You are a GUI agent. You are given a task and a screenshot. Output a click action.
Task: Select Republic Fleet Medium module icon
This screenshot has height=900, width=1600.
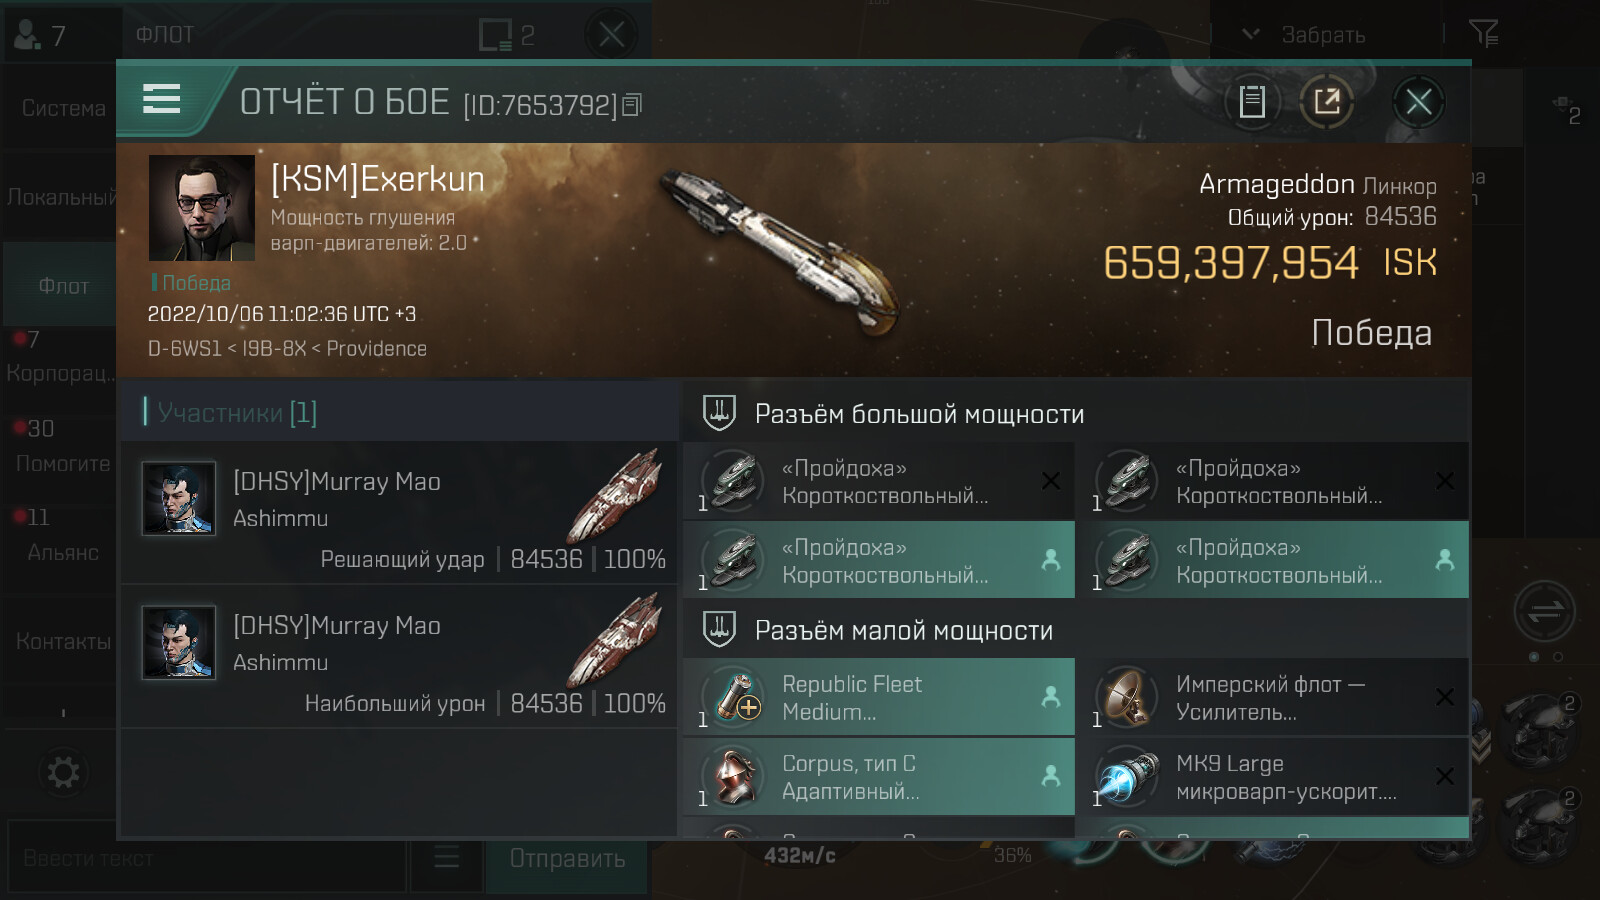pos(735,697)
